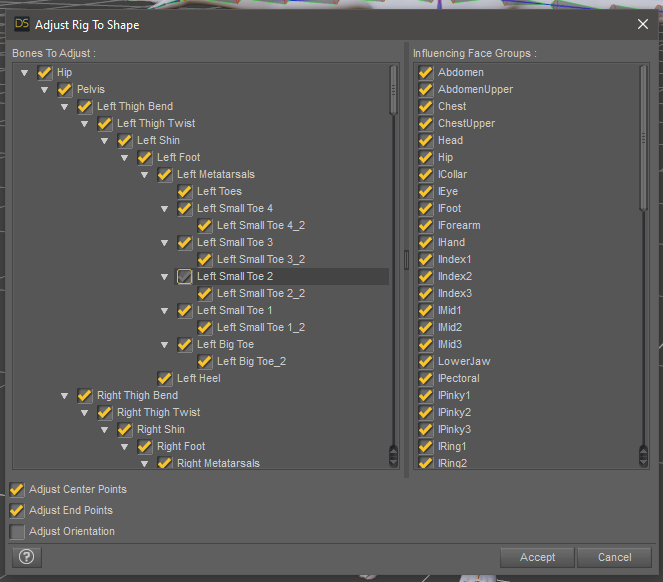Select the Left Small Toe 3_2 row

pyautogui.click(x=261, y=259)
